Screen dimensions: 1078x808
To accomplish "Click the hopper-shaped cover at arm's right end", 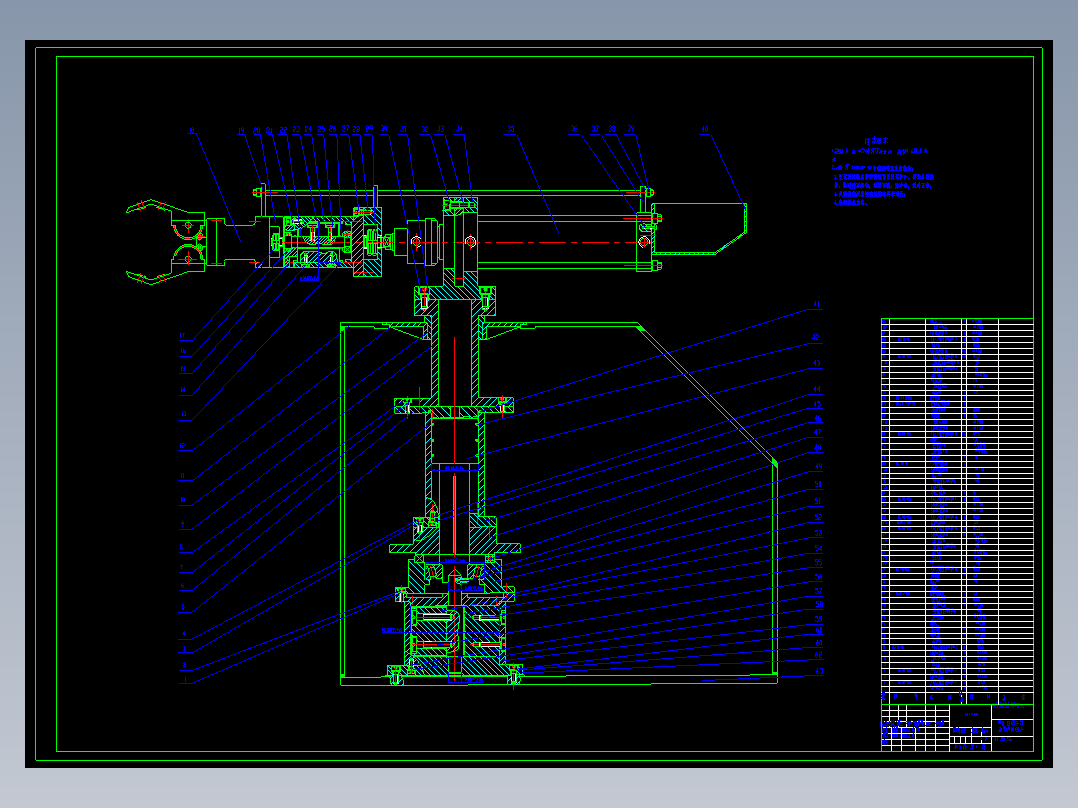I will pos(699,229).
